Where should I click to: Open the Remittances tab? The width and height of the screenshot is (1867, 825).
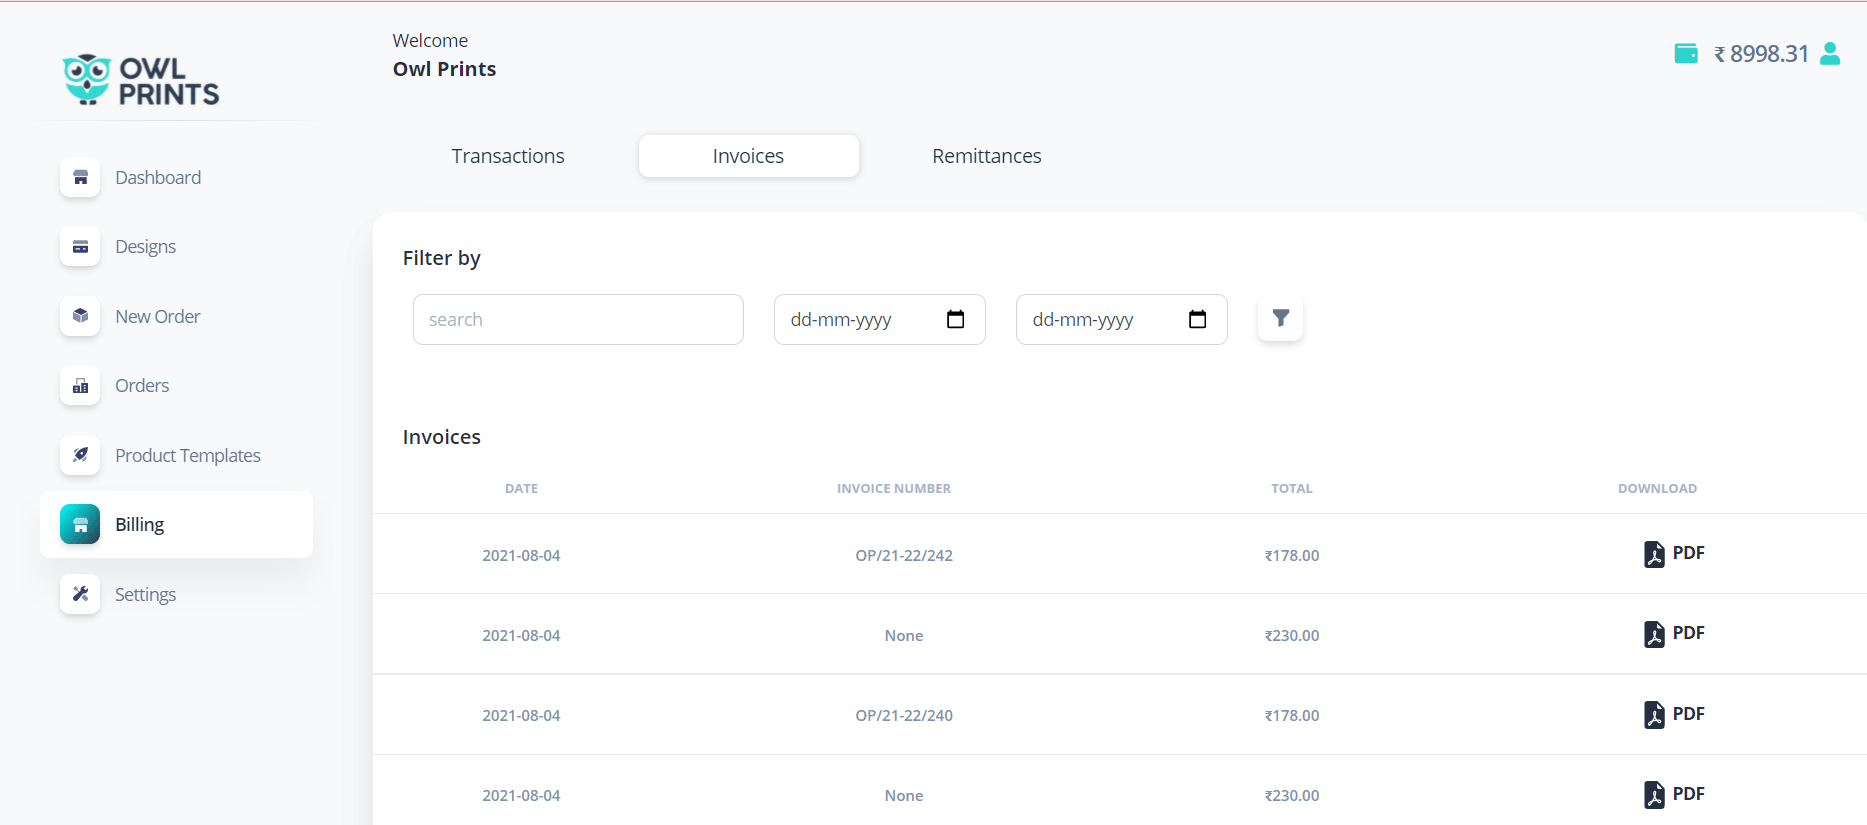(x=987, y=156)
